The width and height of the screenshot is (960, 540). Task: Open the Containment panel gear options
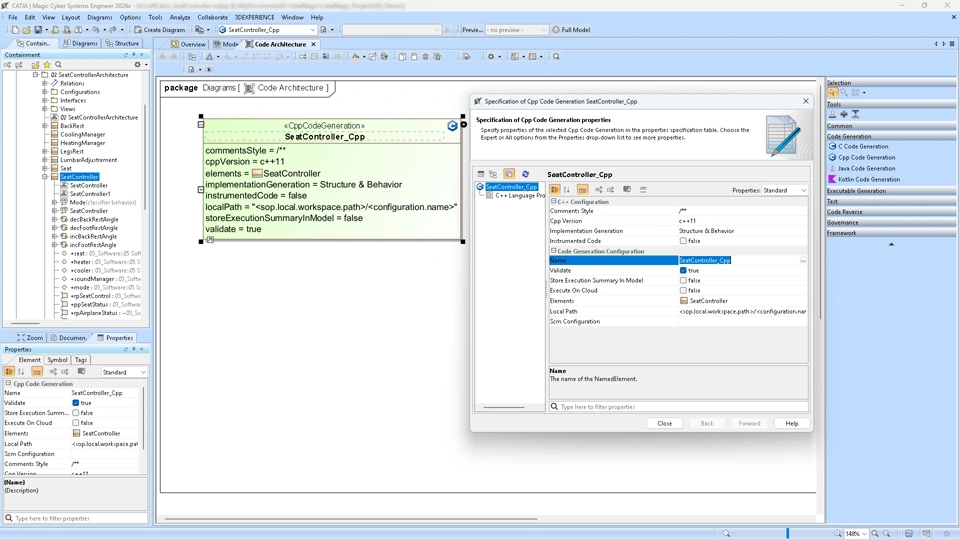pos(138,64)
